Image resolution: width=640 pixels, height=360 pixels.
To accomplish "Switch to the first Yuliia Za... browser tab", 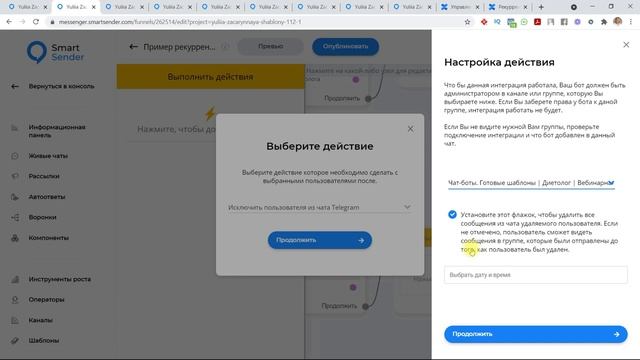I will 28,7.
